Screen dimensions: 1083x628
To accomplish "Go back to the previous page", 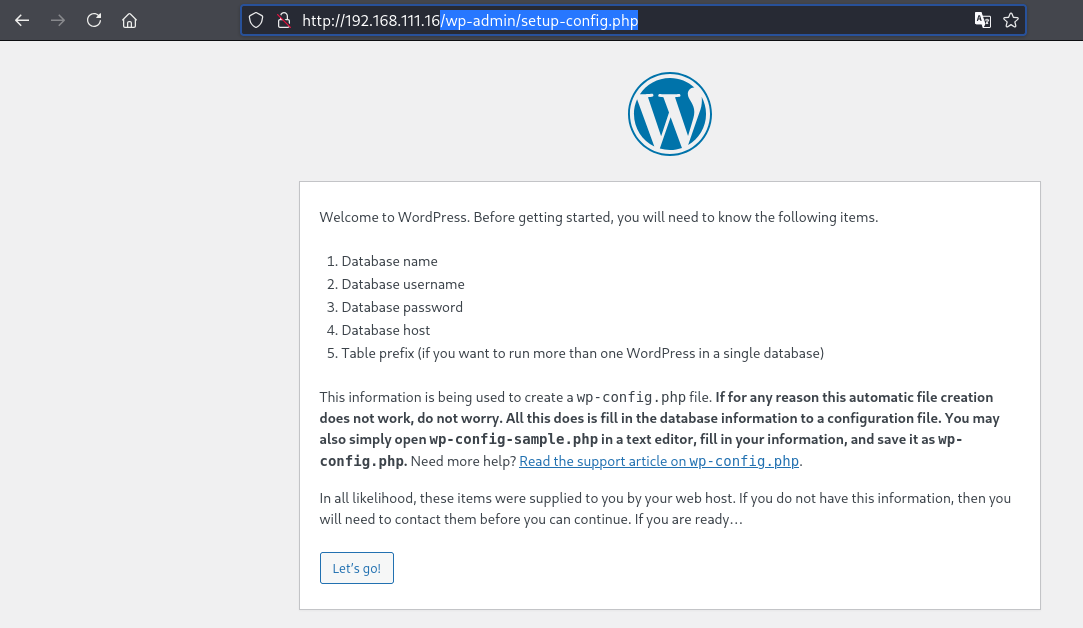I will (x=22, y=21).
